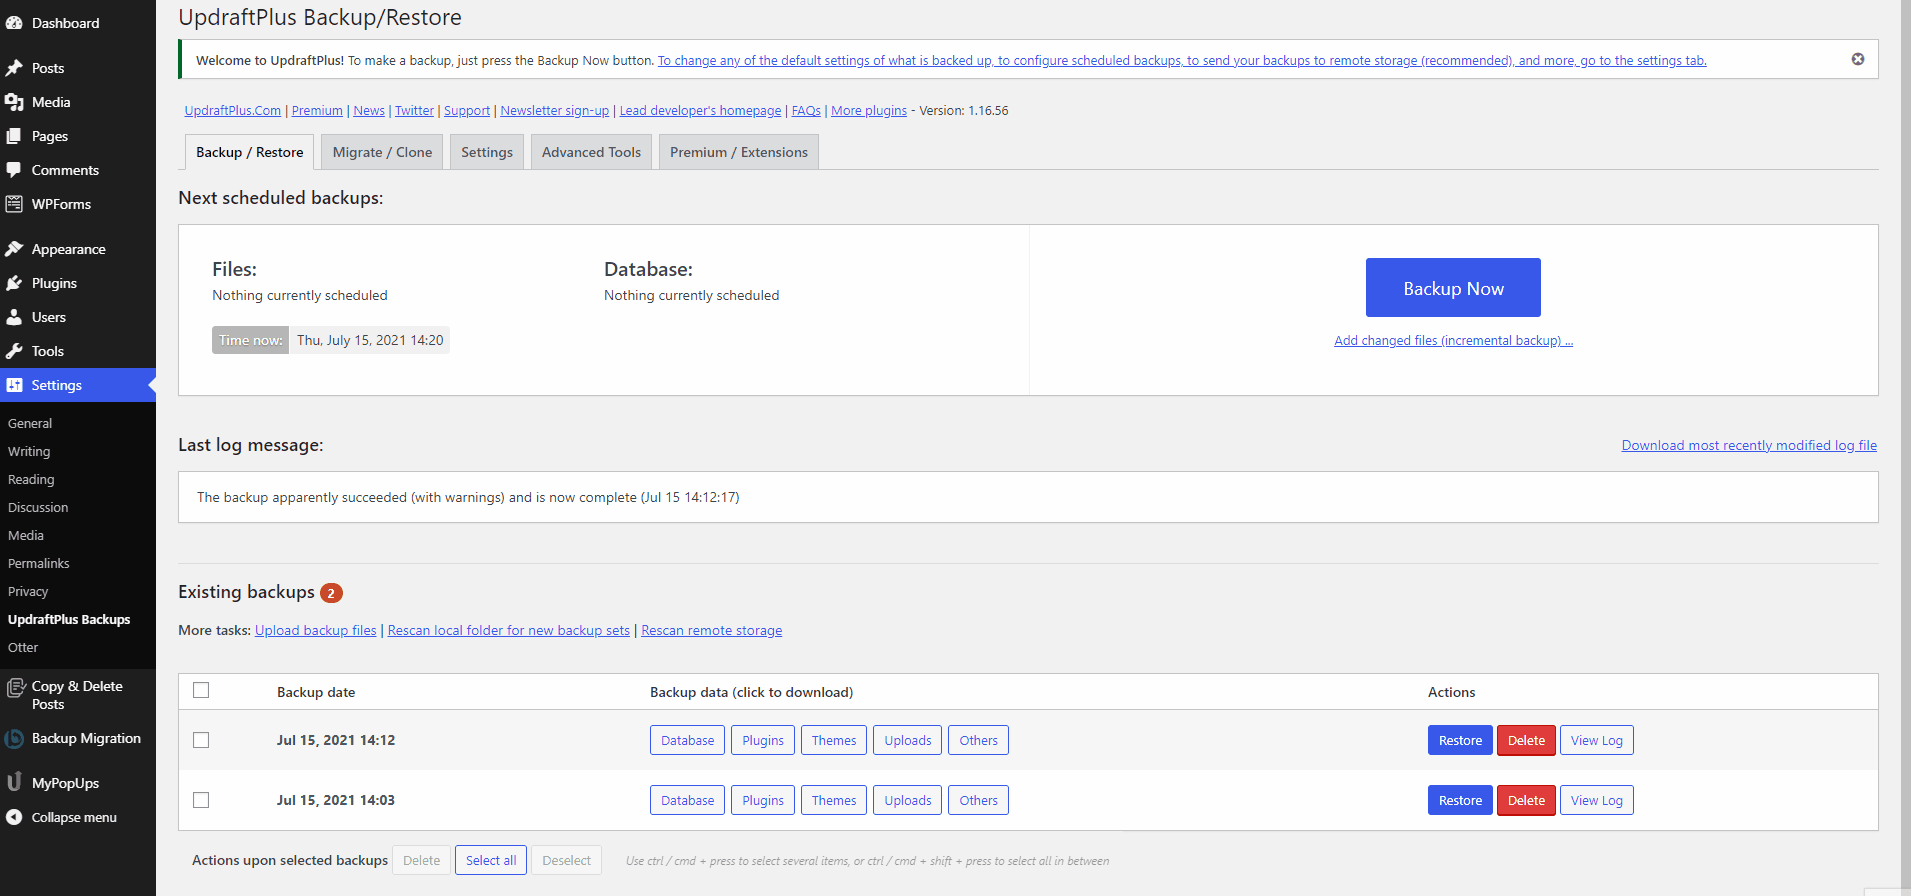The height and width of the screenshot is (896, 1911).
Task: Expand incremental backup via Add changed files link
Action: [1452, 341]
